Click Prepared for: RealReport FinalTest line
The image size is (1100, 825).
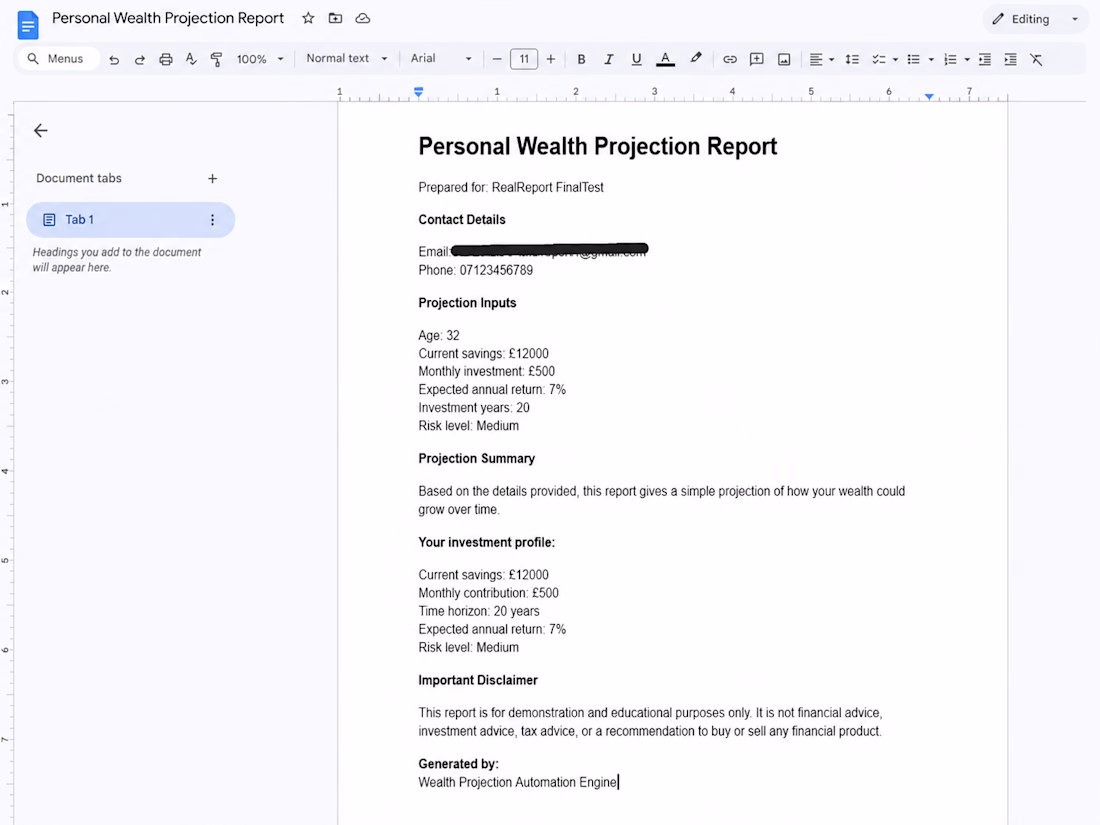[511, 187]
